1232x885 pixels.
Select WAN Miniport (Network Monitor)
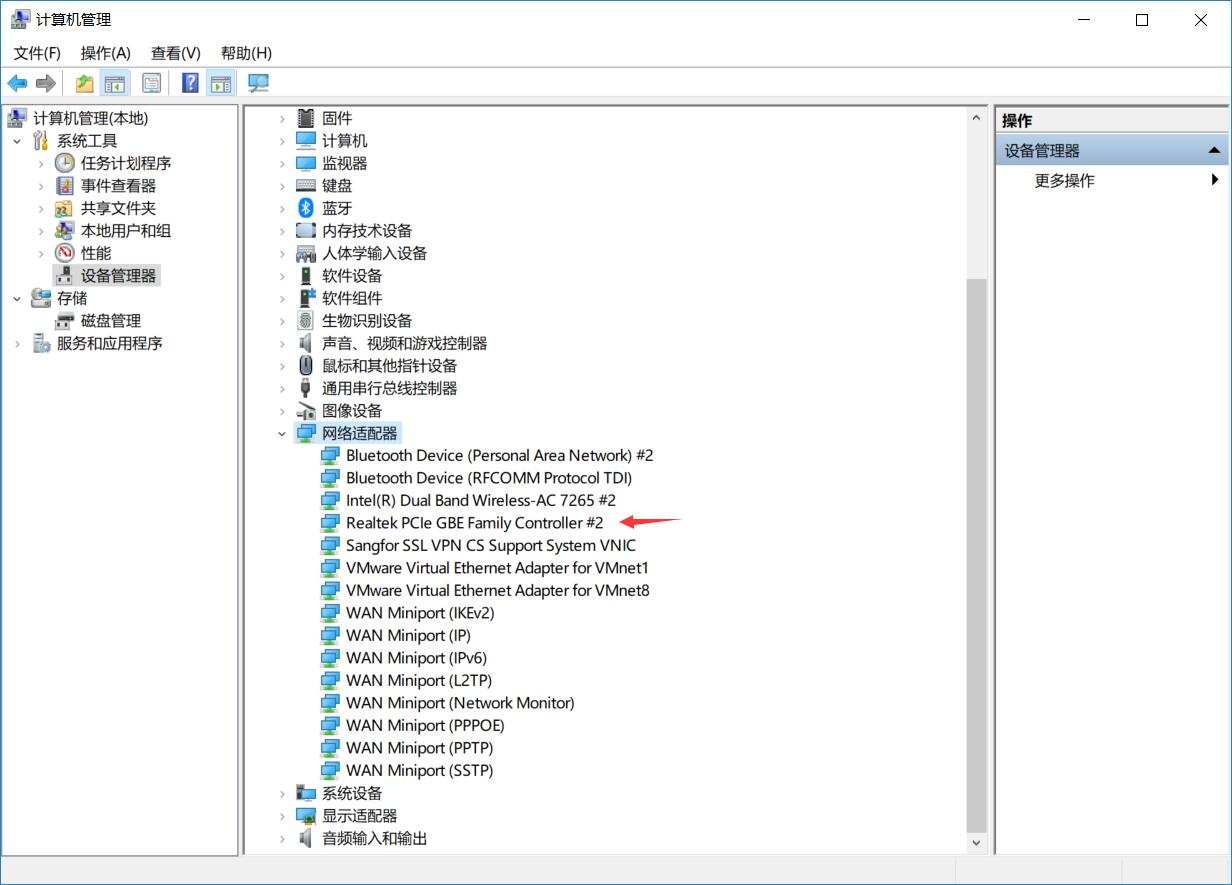tap(460, 703)
